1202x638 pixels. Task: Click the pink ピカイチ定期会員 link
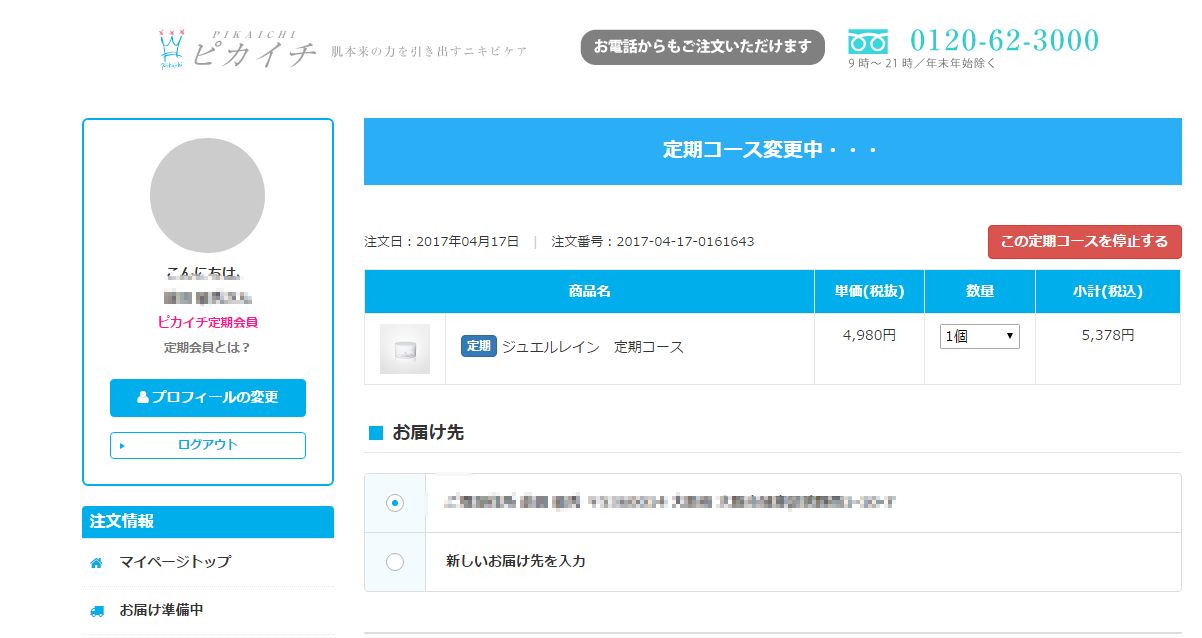[x=207, y=322]
